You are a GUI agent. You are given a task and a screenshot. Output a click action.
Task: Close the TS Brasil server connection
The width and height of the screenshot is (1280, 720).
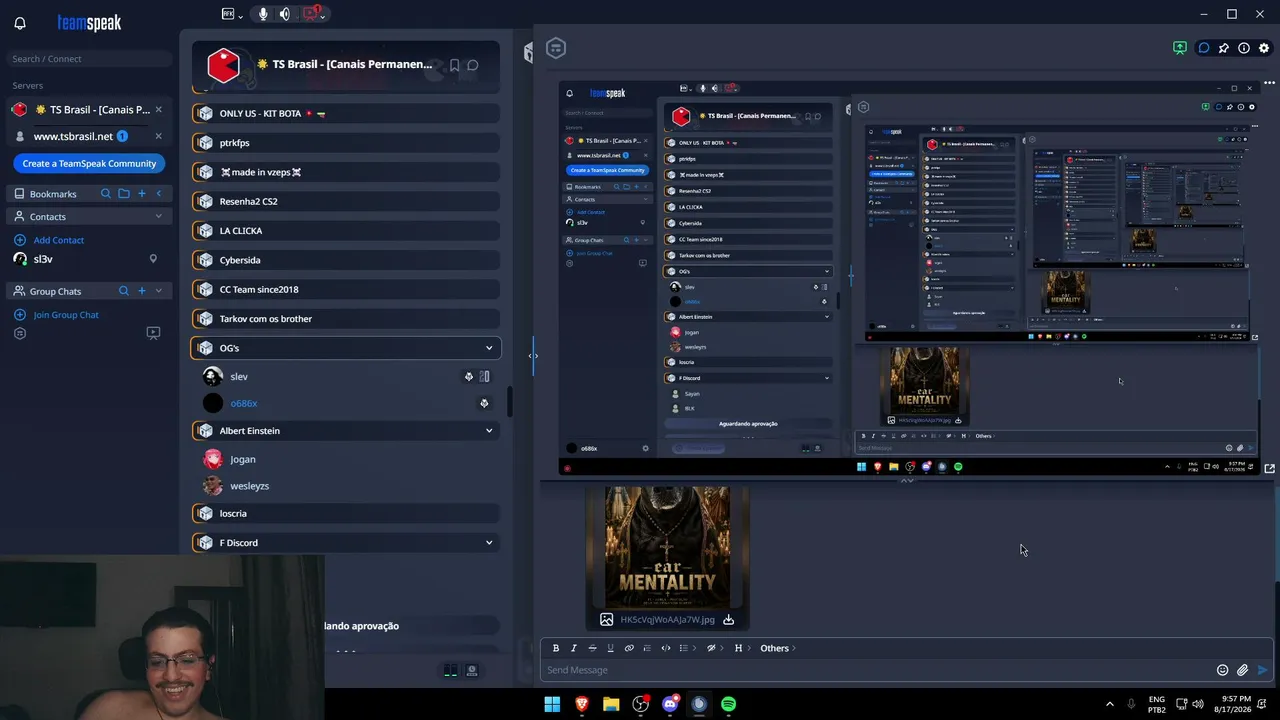pyautogui.click(x=158, y=109)
